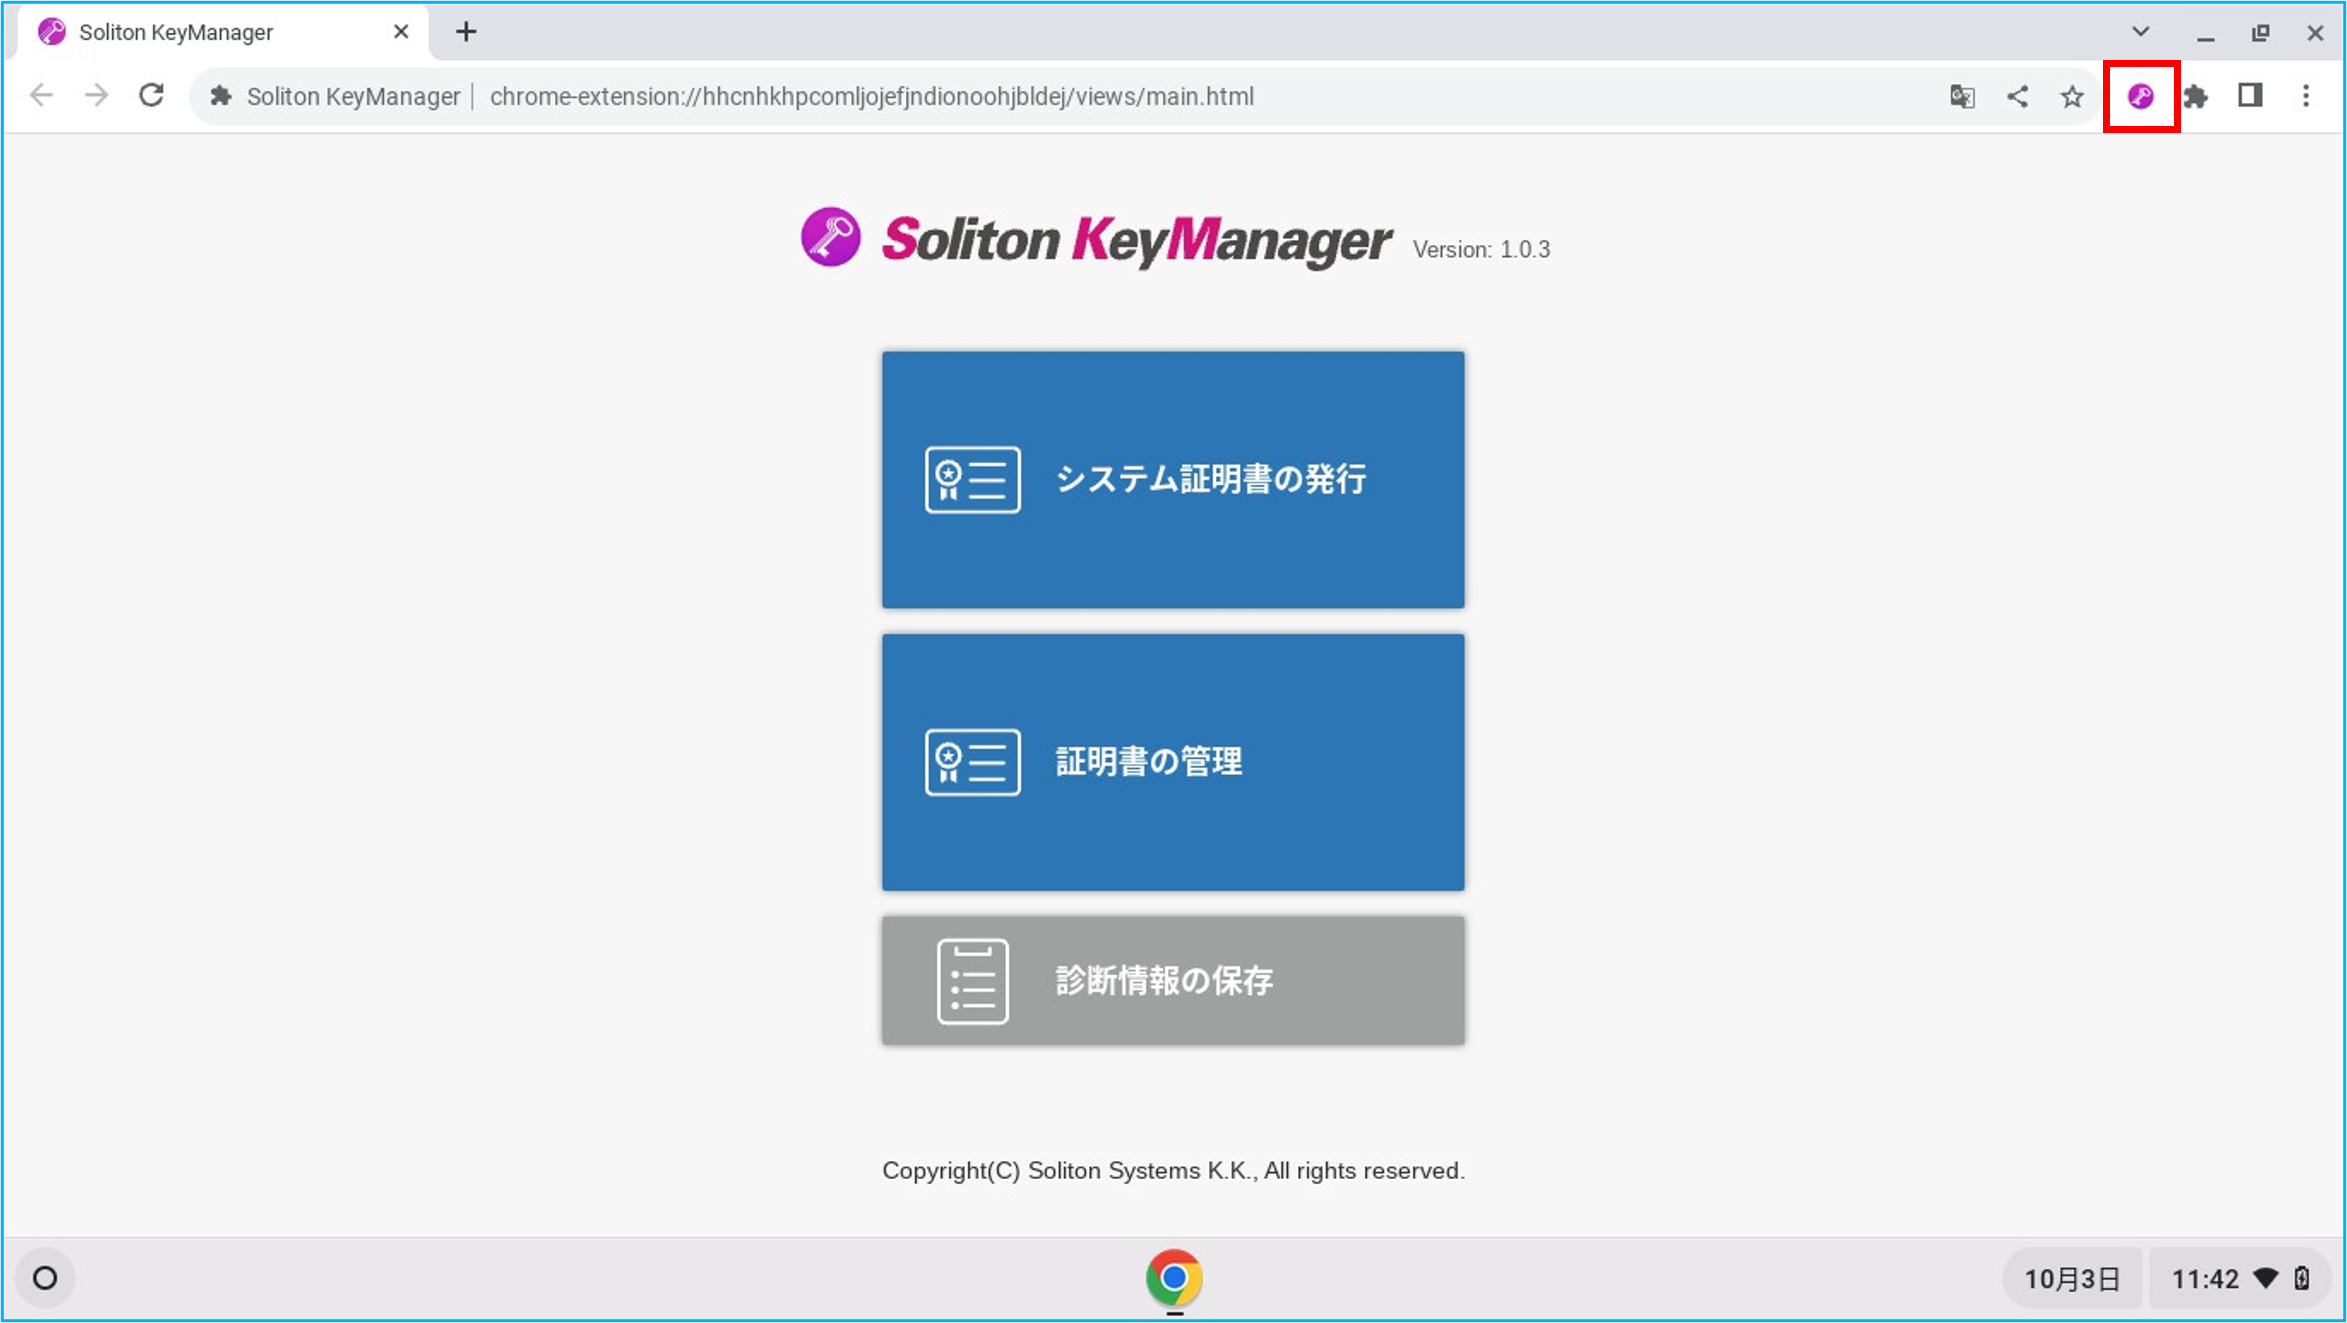Click the Soliton KeyManager extension icon in toolbar
The image size is (2347, 1323).
[2140, 96]
